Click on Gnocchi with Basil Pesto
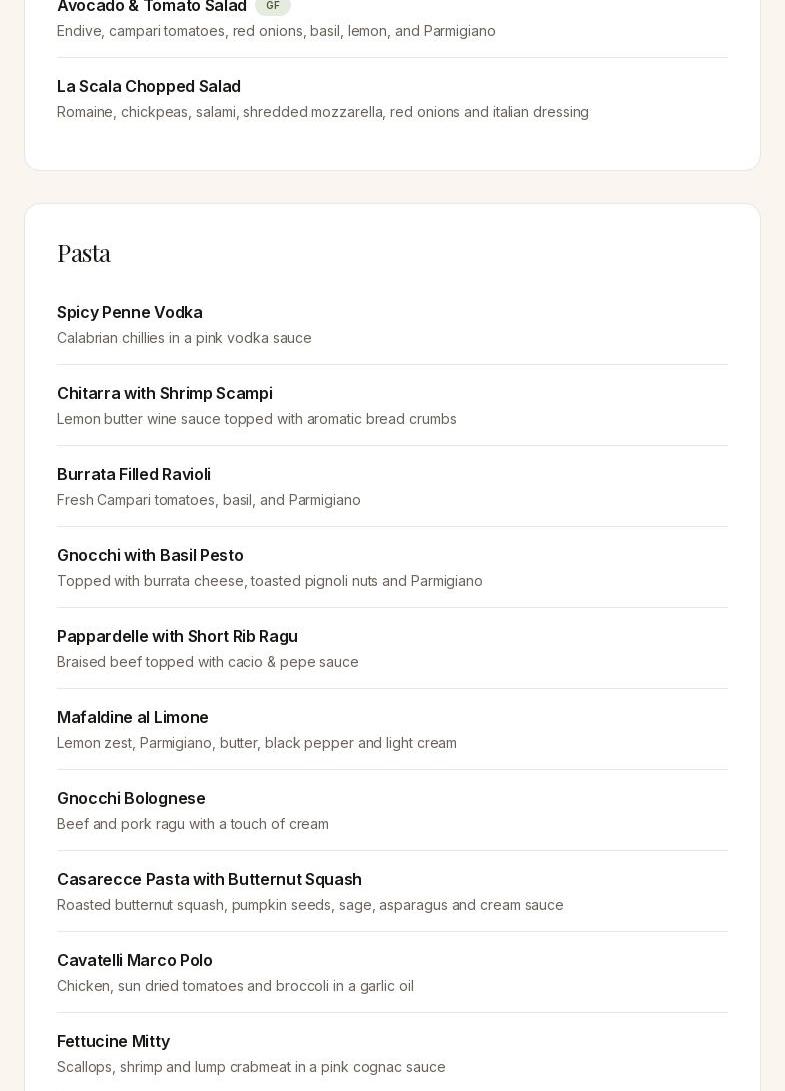 [x=150, y=556]
